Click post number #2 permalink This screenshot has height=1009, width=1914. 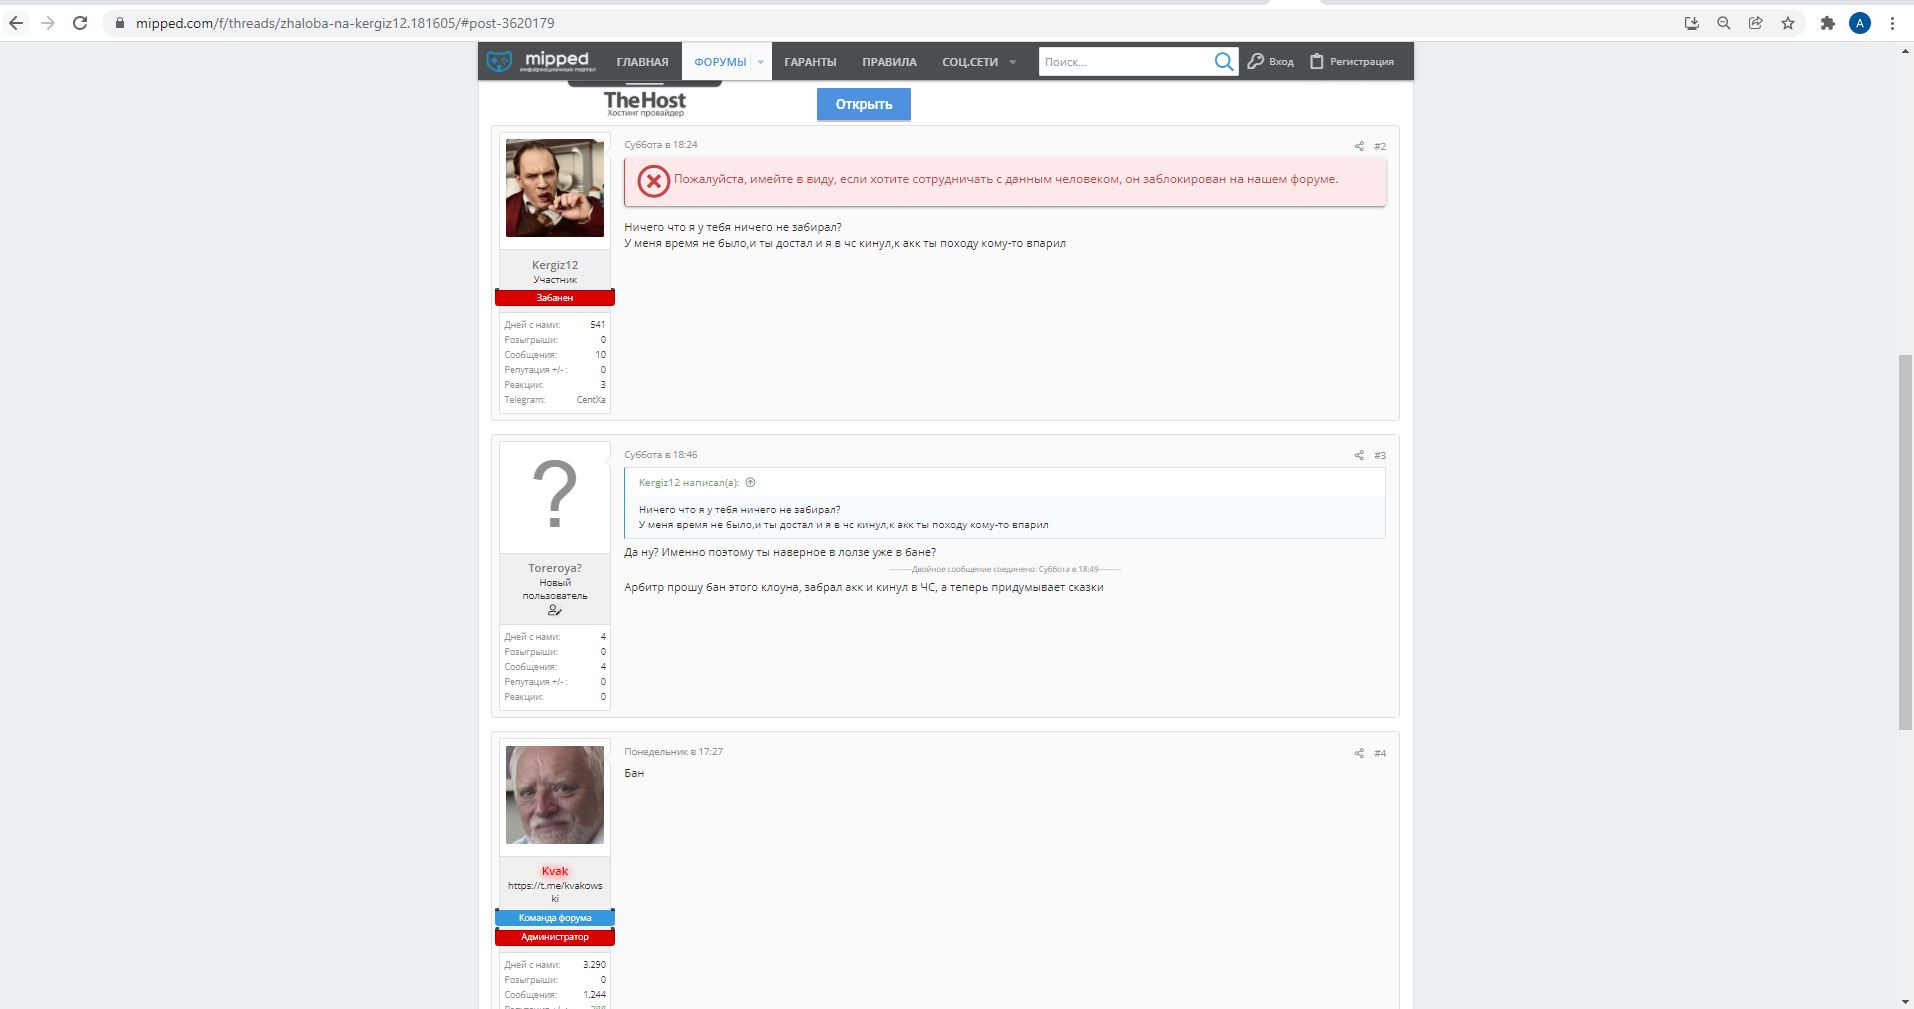pyautogui.click(x=1380, y=146)
